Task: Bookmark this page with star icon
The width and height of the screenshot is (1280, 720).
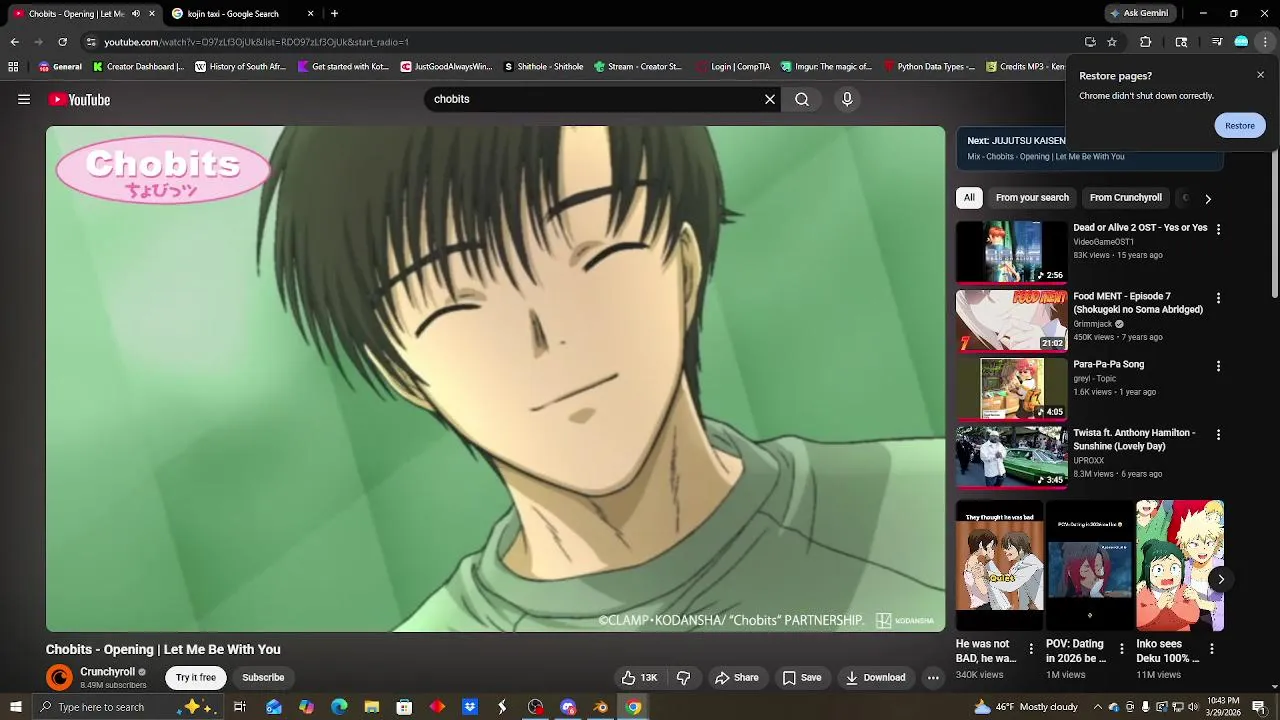Action: pos(1112,42)
